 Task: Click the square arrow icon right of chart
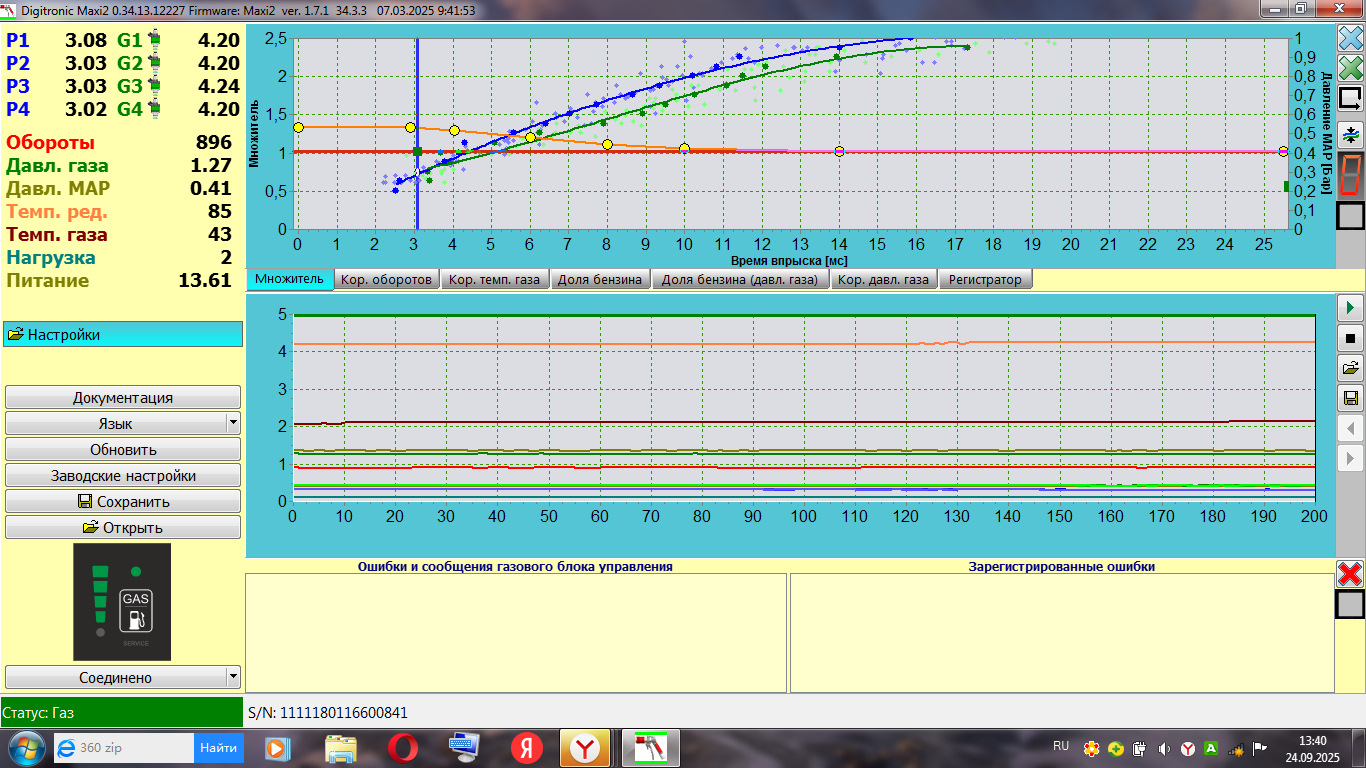(1350, 99)
